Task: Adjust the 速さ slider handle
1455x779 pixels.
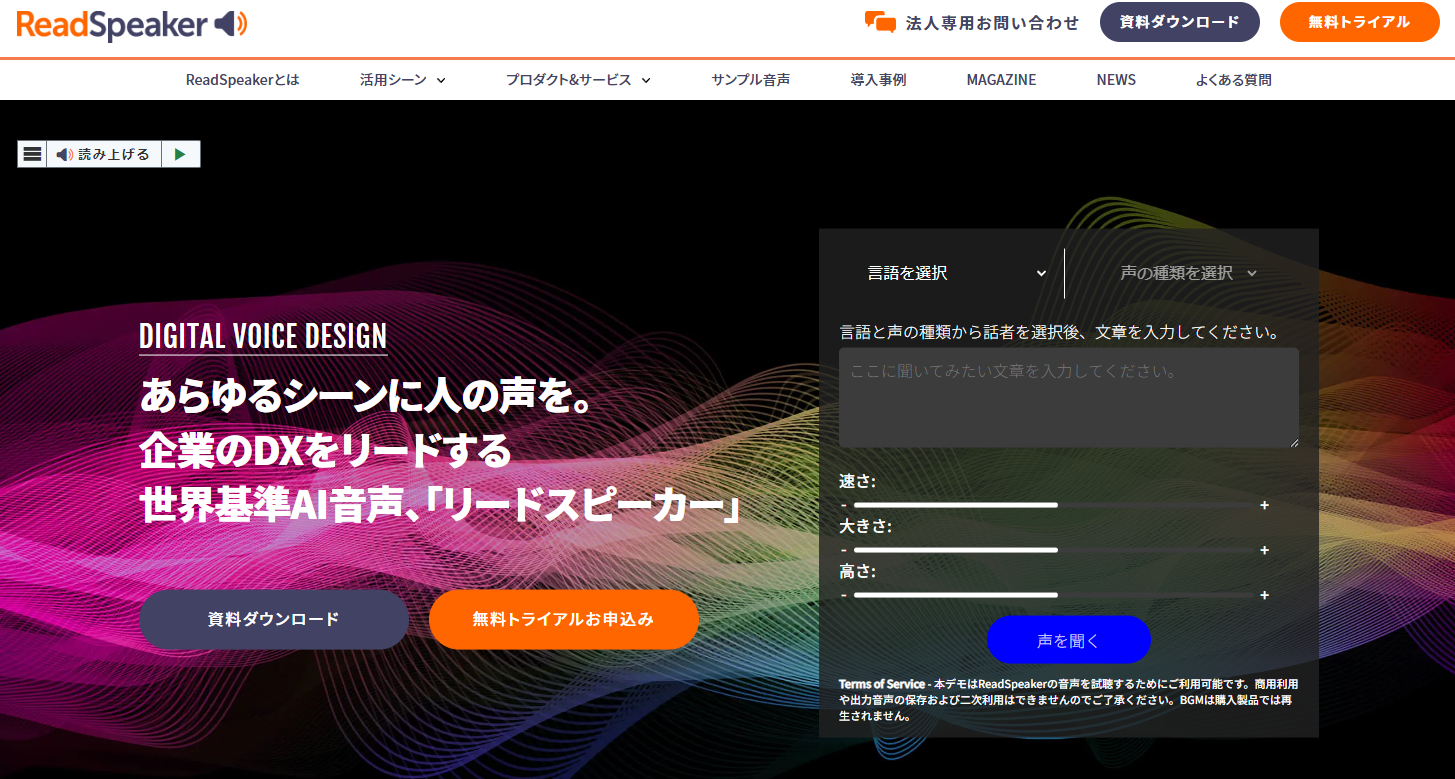Action: pyautogui.click(x=1056, y=505)
